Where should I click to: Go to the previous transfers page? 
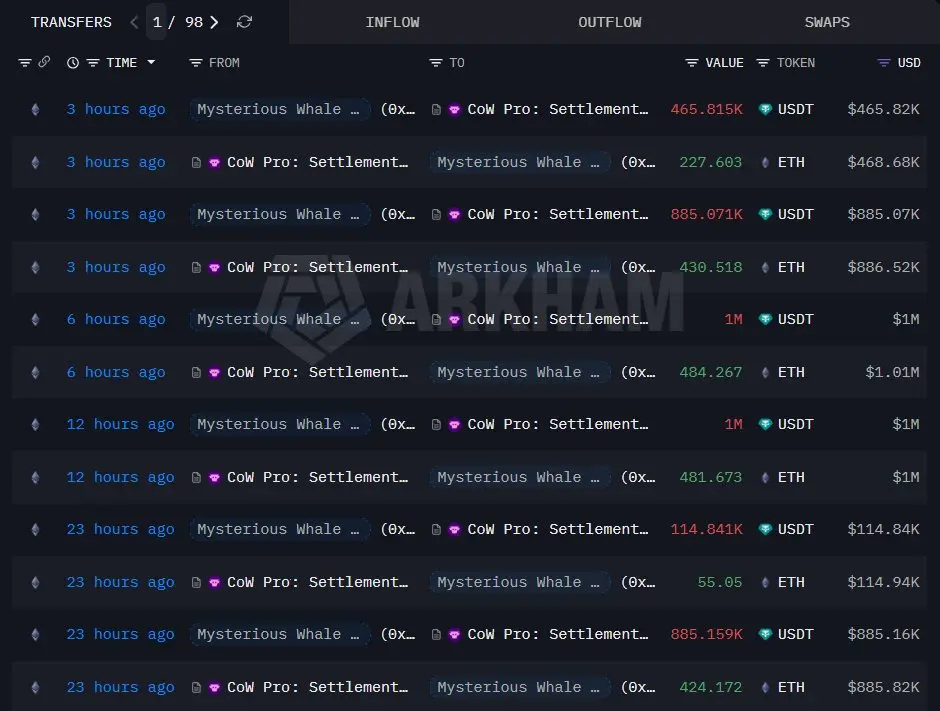click(134, 22)
